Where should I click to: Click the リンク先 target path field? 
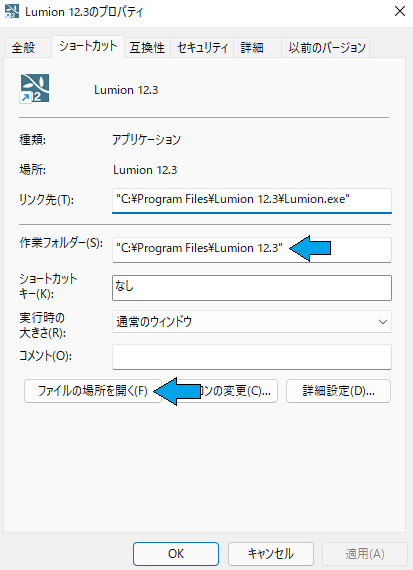pos(252,200)
